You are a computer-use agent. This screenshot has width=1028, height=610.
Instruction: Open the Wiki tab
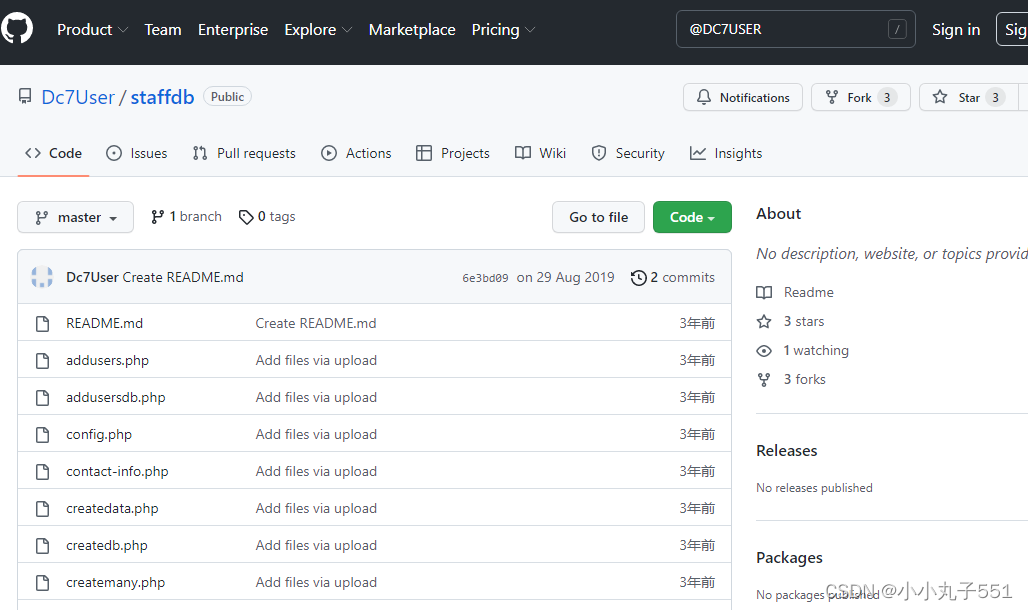540,153
